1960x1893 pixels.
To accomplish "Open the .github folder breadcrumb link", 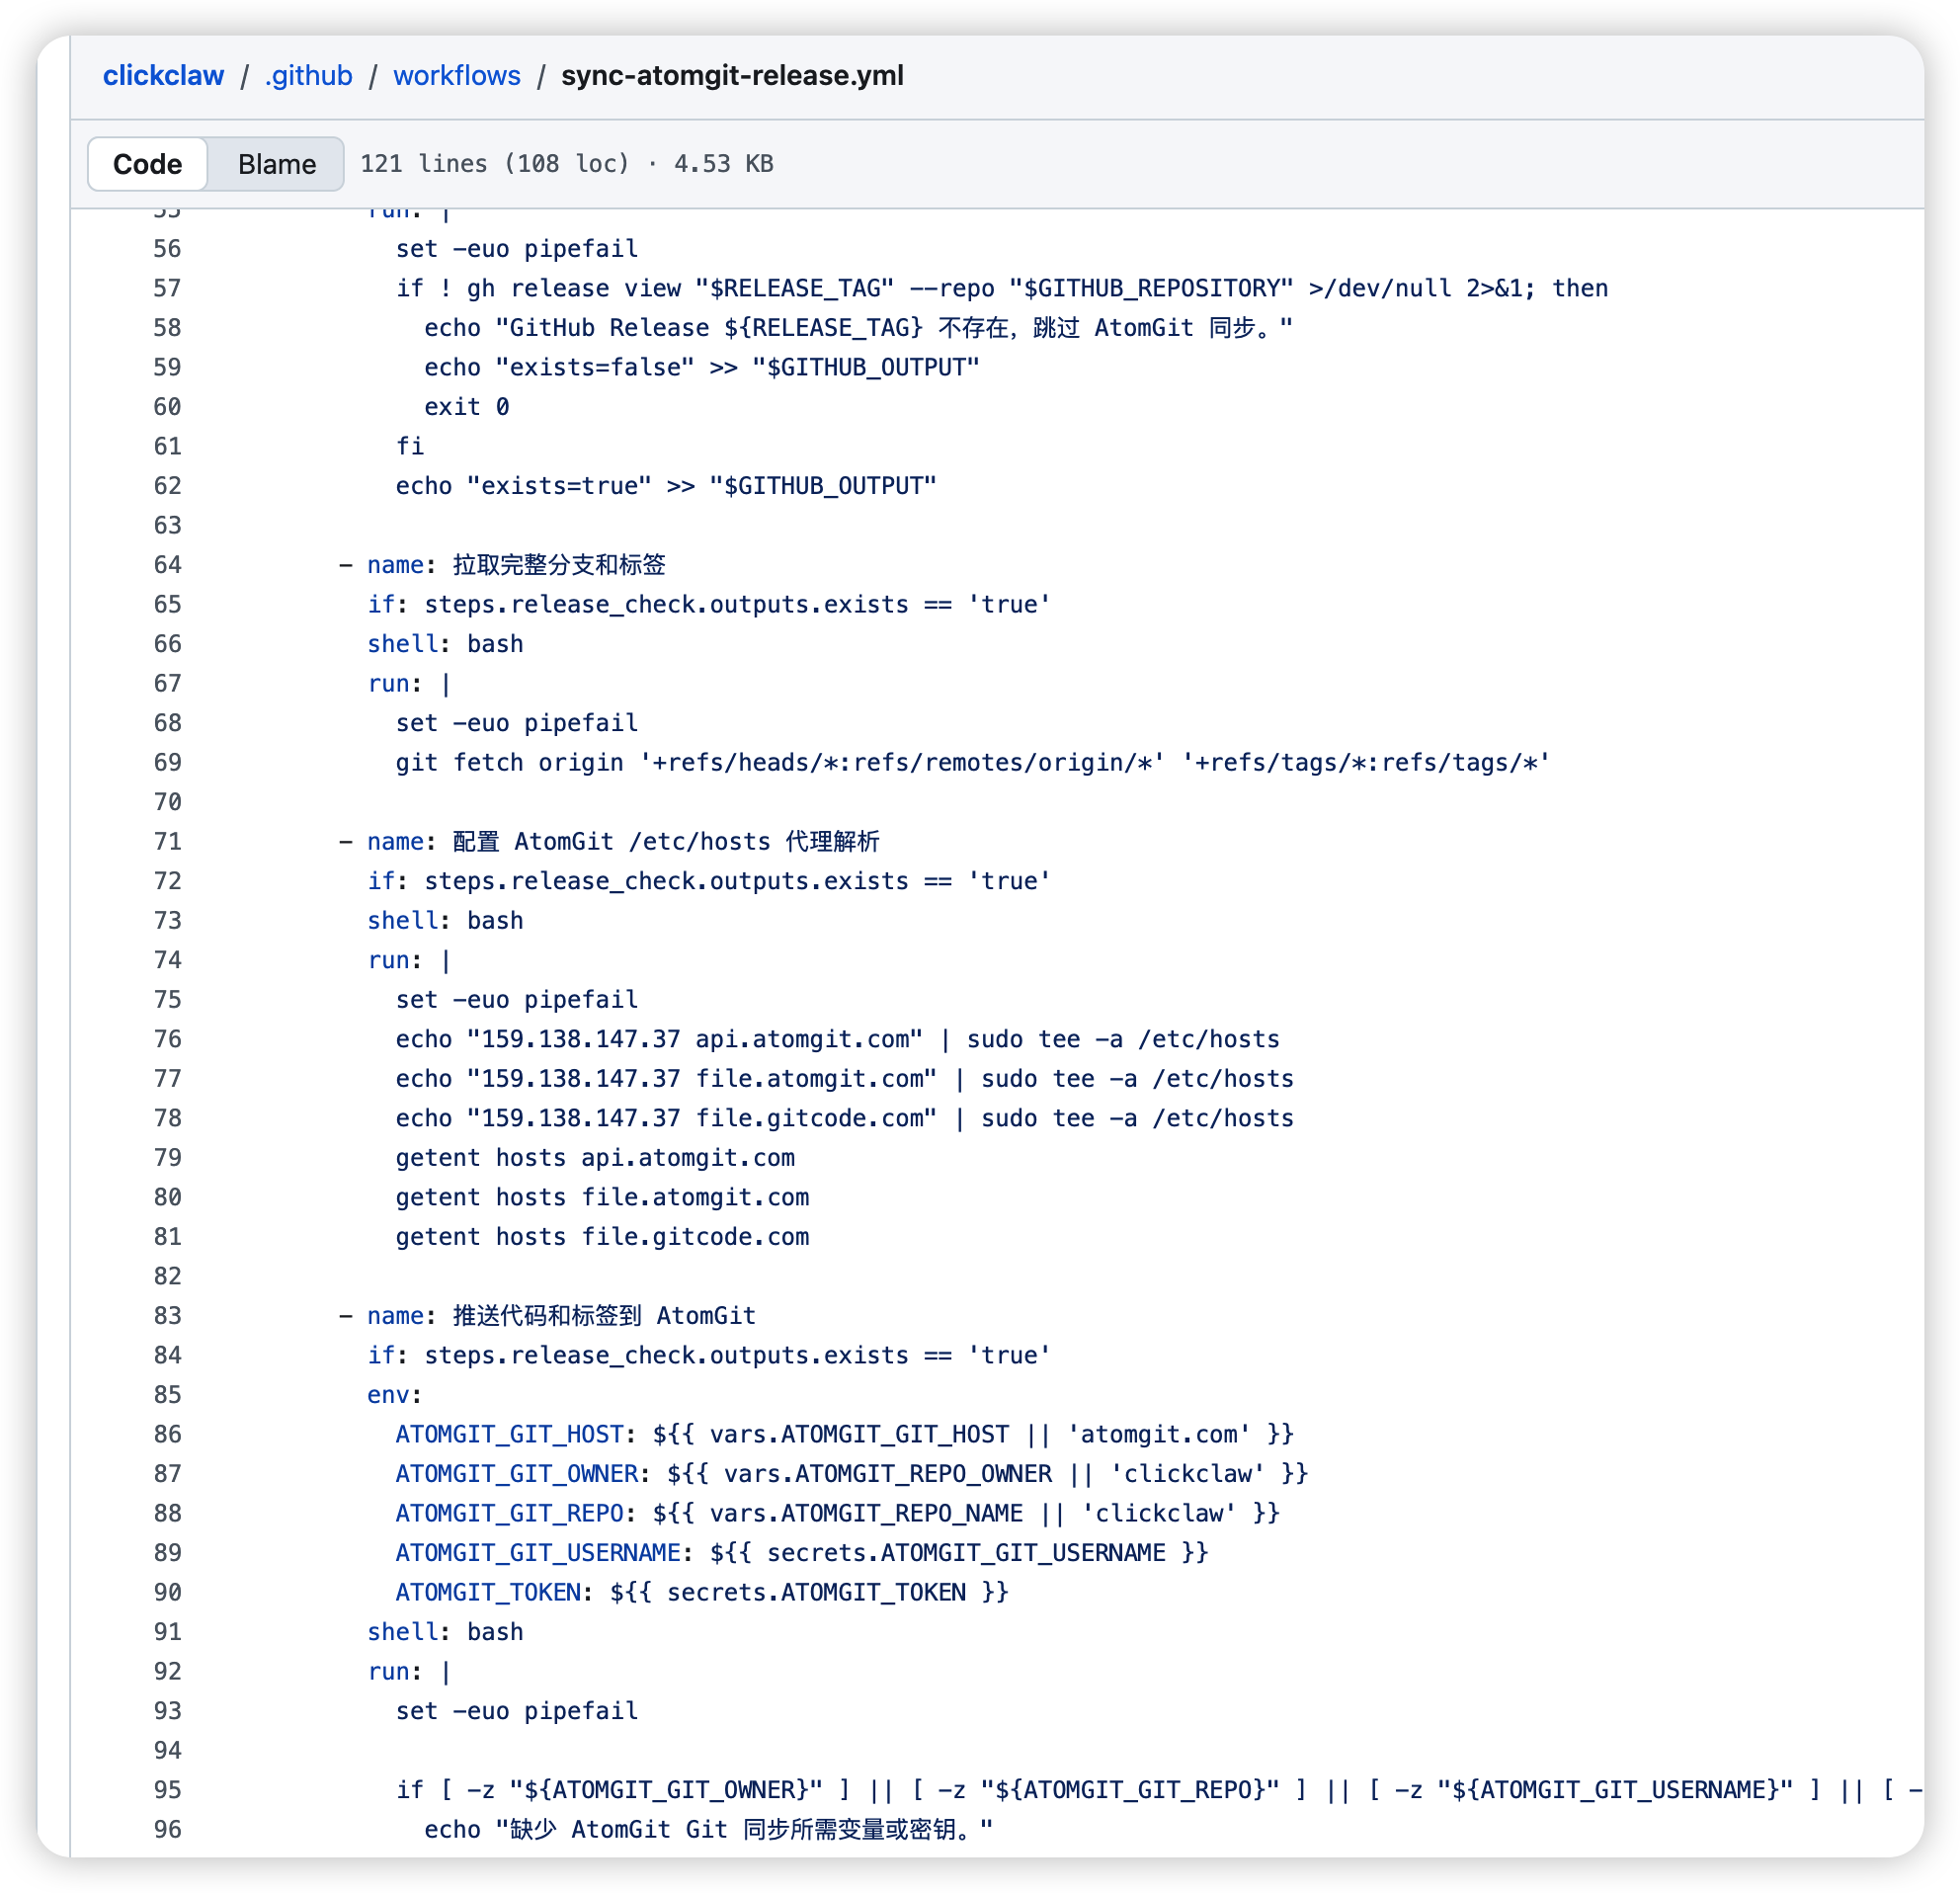I will (308, 76).
